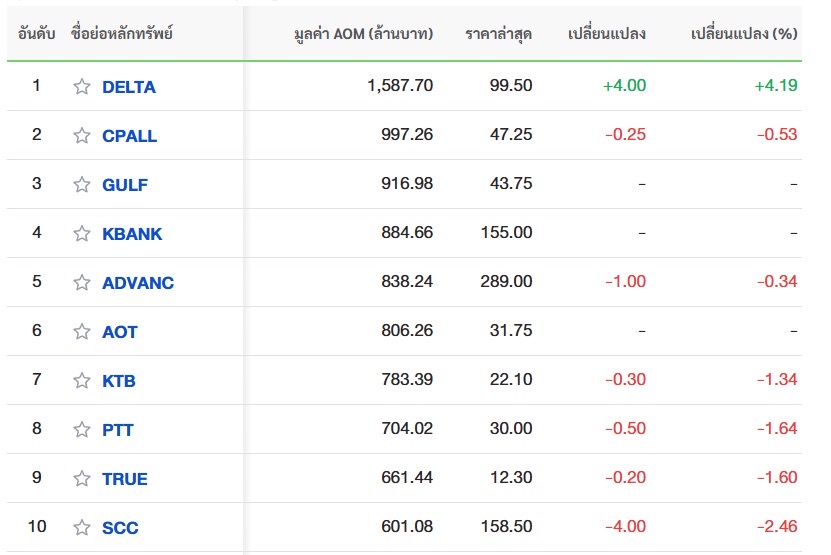The image size is (831, 555).
Task: Toggle the PTT watchlist star
Action: [82, 430]
